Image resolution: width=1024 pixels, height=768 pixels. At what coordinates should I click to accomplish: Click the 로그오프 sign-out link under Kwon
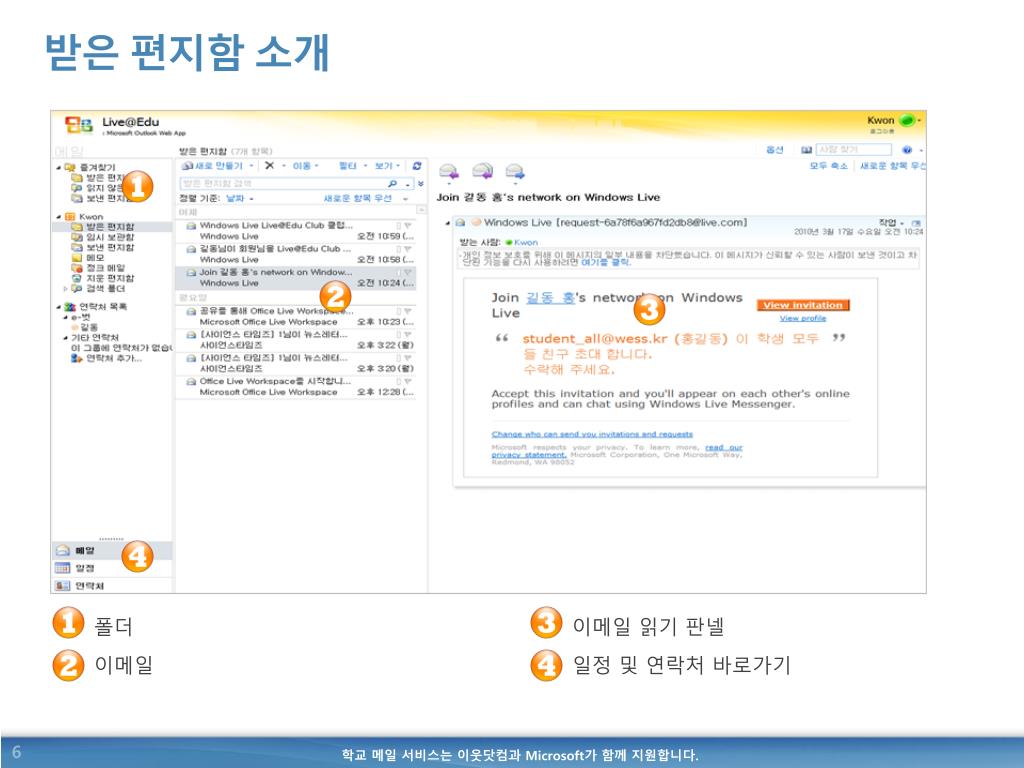tap(882, 131)
